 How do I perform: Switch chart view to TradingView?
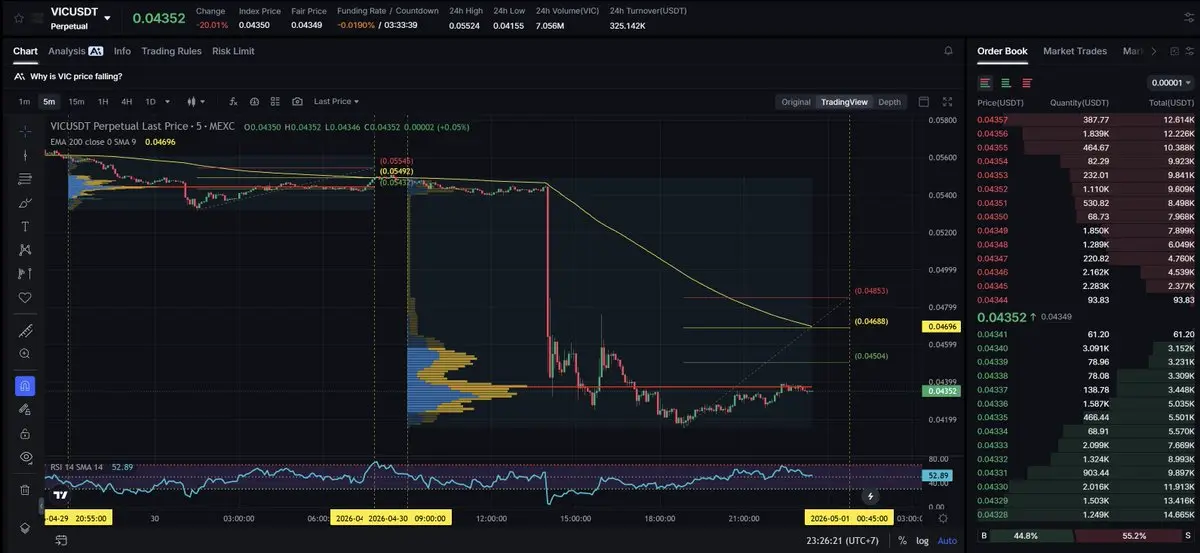click(x=845, y=102)
